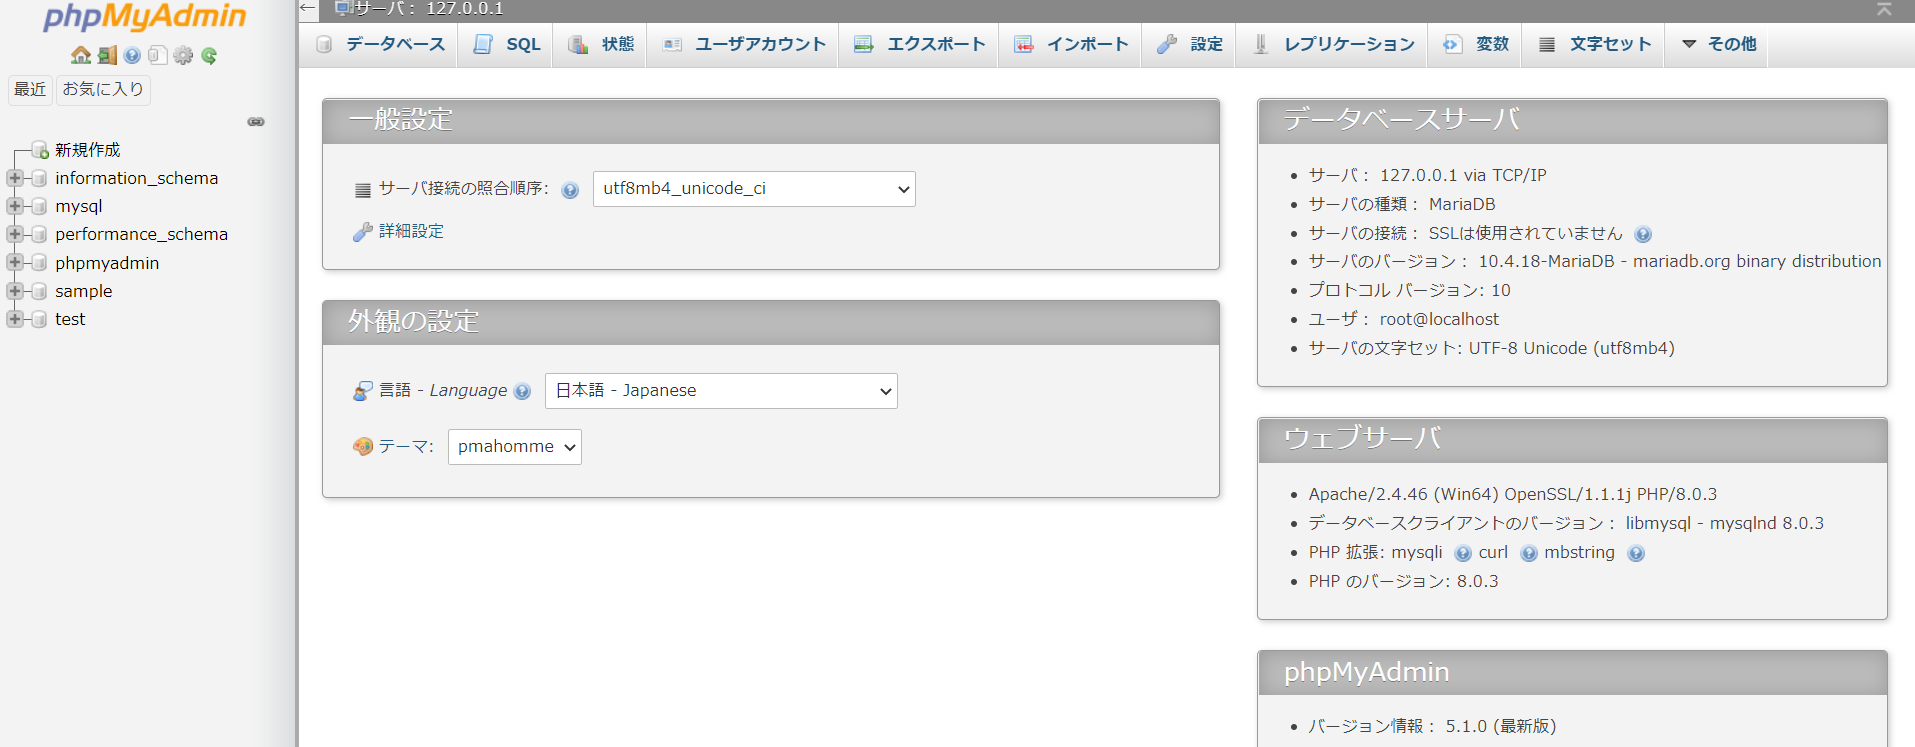Open the server connection collation dropdown

point(754,189)
